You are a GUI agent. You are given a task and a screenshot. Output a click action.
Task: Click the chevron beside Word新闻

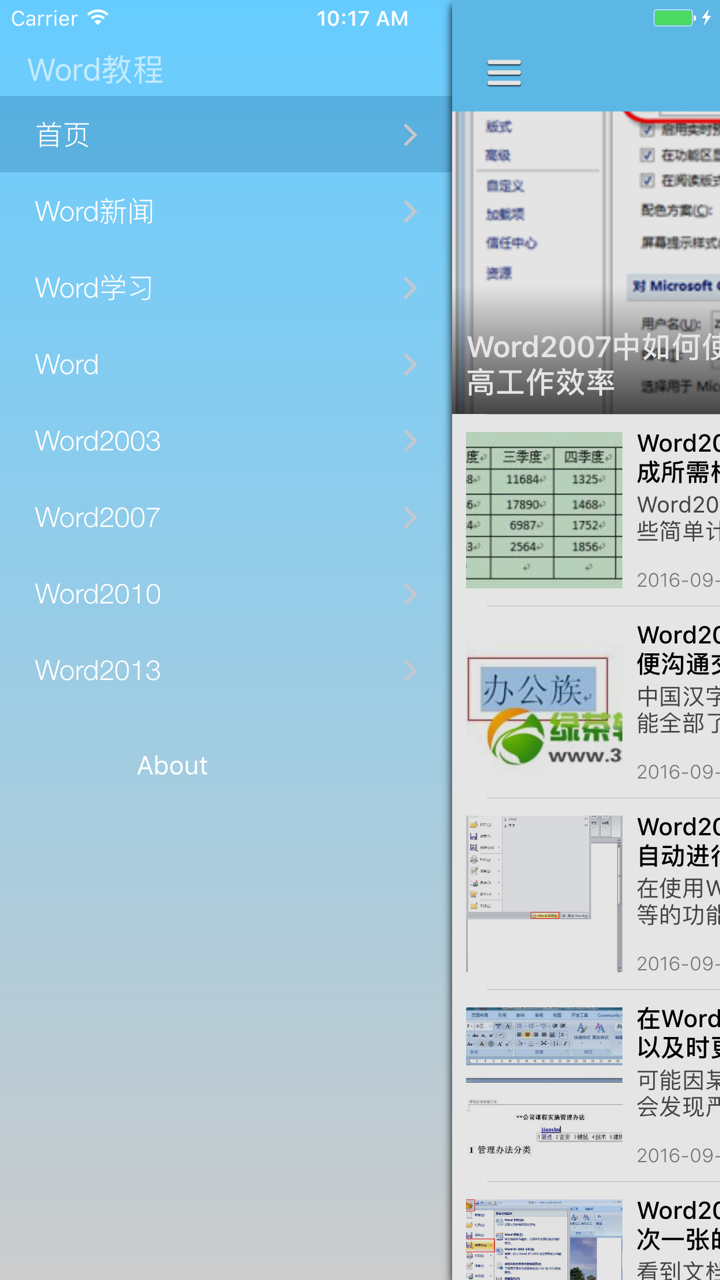[x=410, y=211]
